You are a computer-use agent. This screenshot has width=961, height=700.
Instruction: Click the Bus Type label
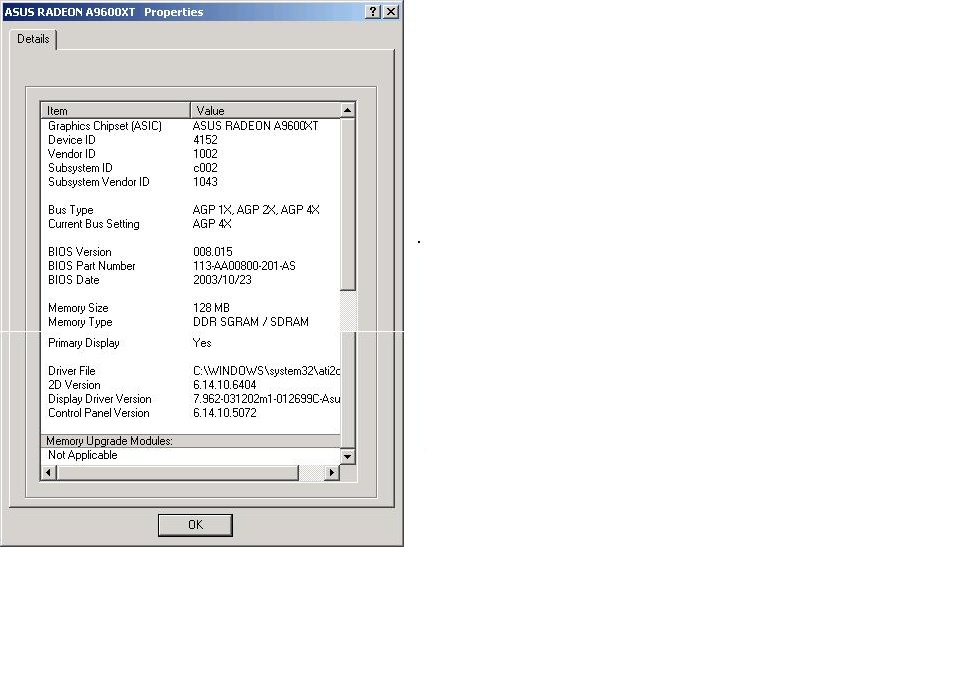click(x=70, y=210)
